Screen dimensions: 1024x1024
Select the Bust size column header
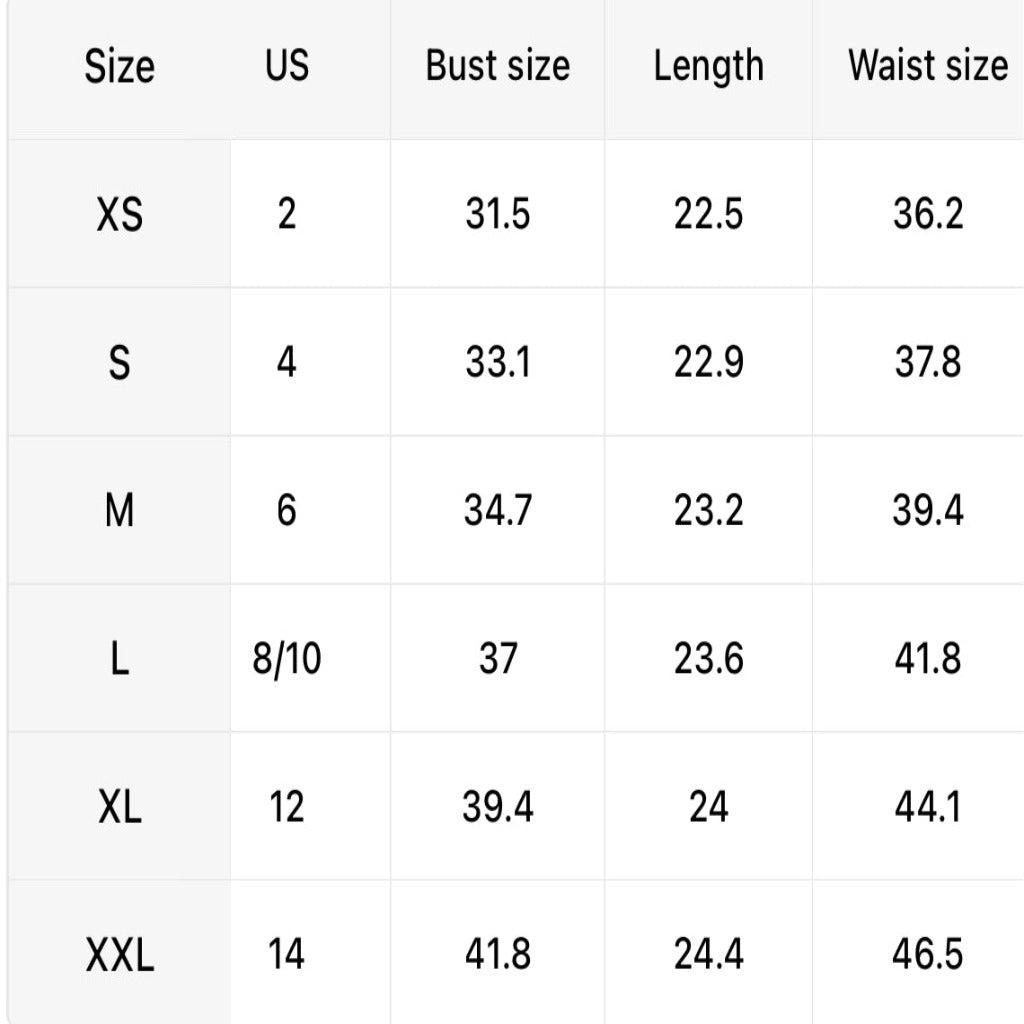pos(497,67)
